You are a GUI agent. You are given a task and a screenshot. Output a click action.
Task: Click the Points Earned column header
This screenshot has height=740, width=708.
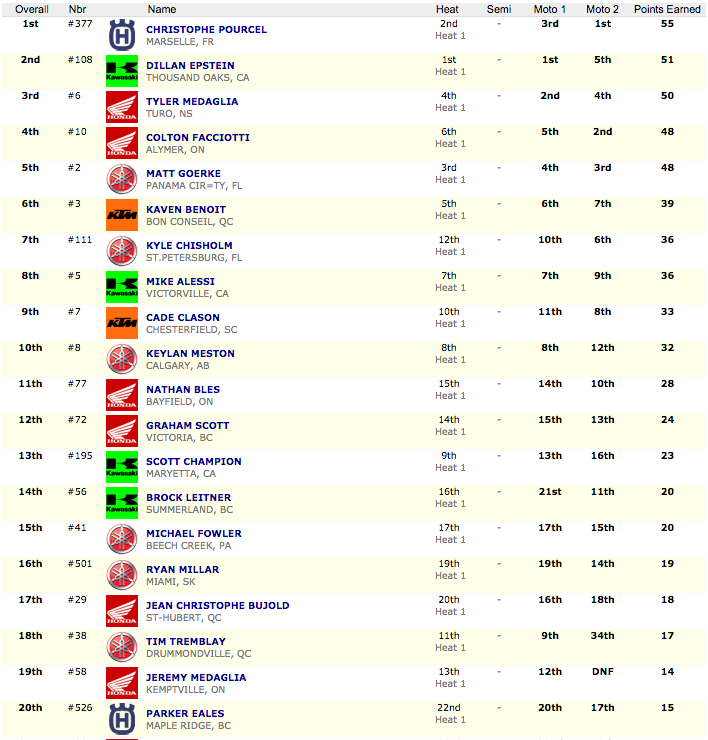[667, 9]
